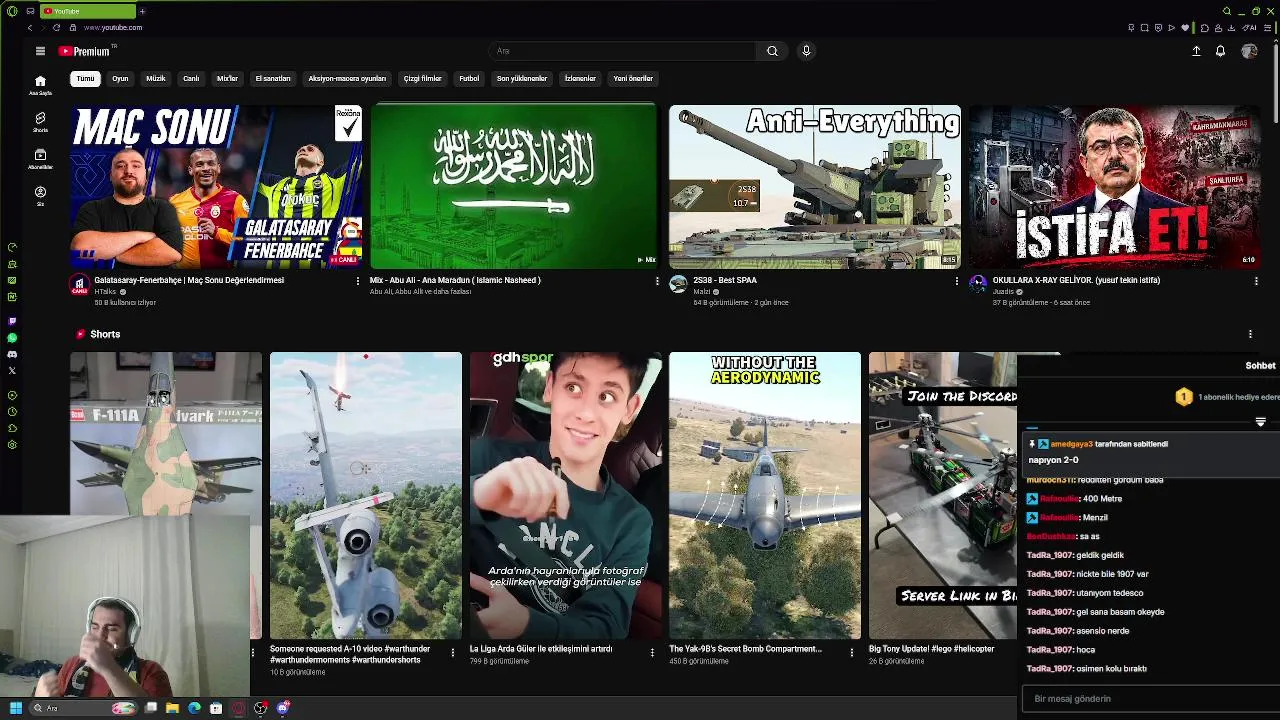The width and height of the screenshot is (1280, 720).
Task: Click Windows taskbar search box
Action: [82, 708]
